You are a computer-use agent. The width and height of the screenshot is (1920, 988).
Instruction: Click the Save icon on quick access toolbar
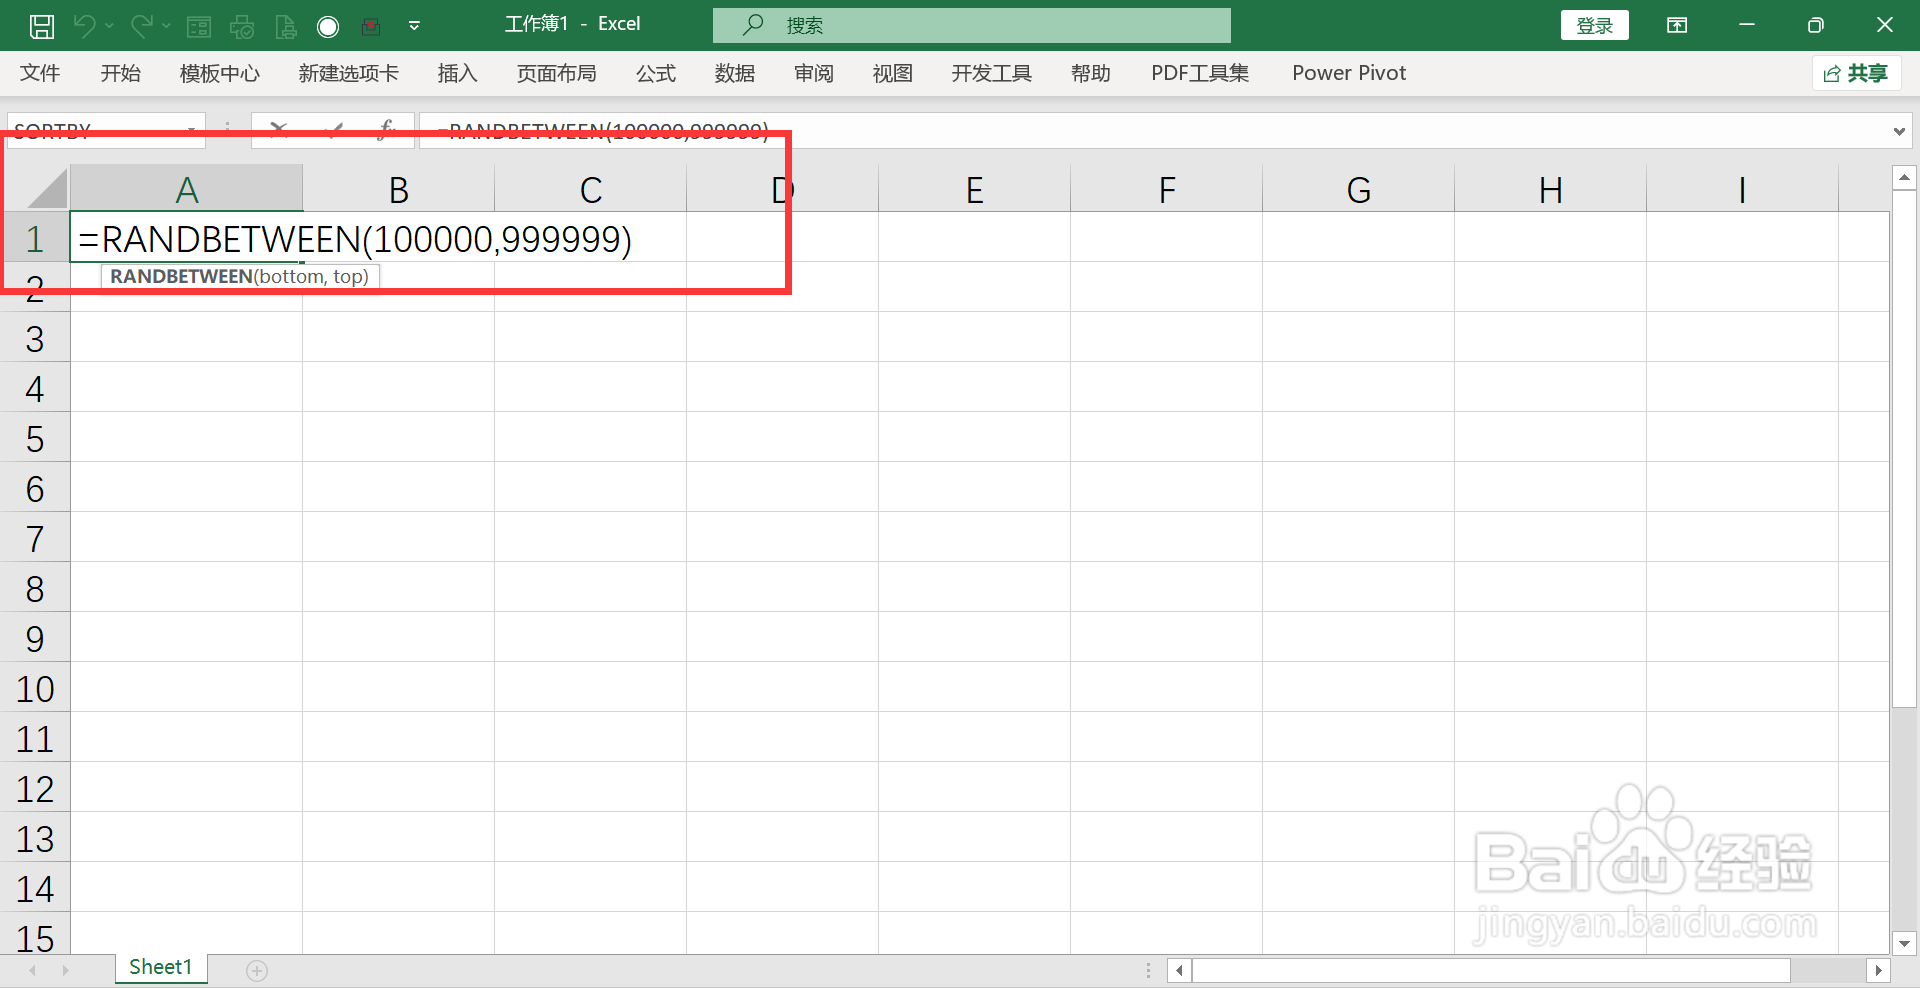41,25
